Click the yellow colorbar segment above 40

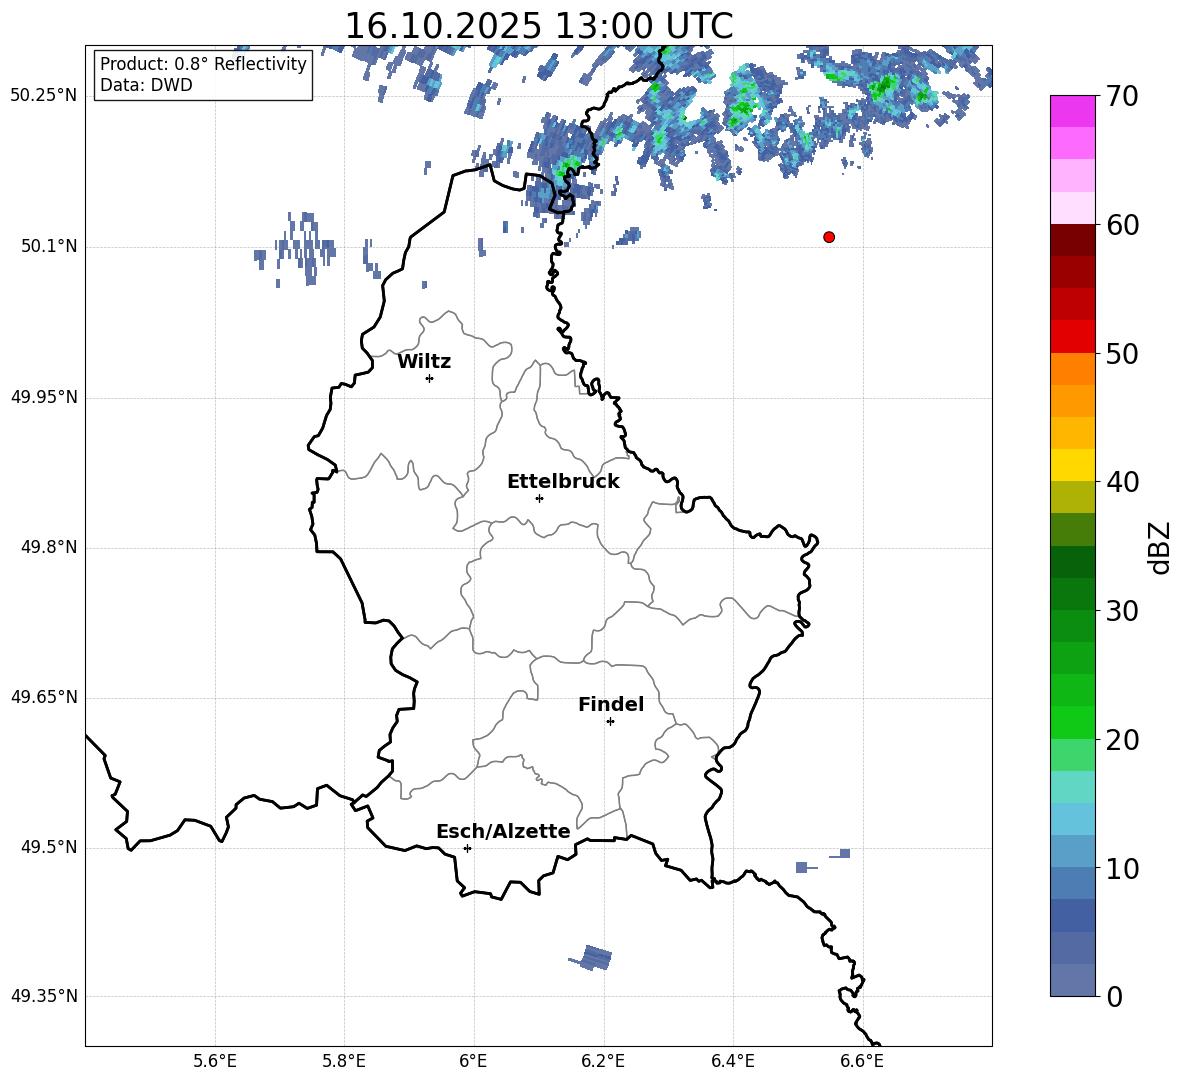coord(1073,465)
